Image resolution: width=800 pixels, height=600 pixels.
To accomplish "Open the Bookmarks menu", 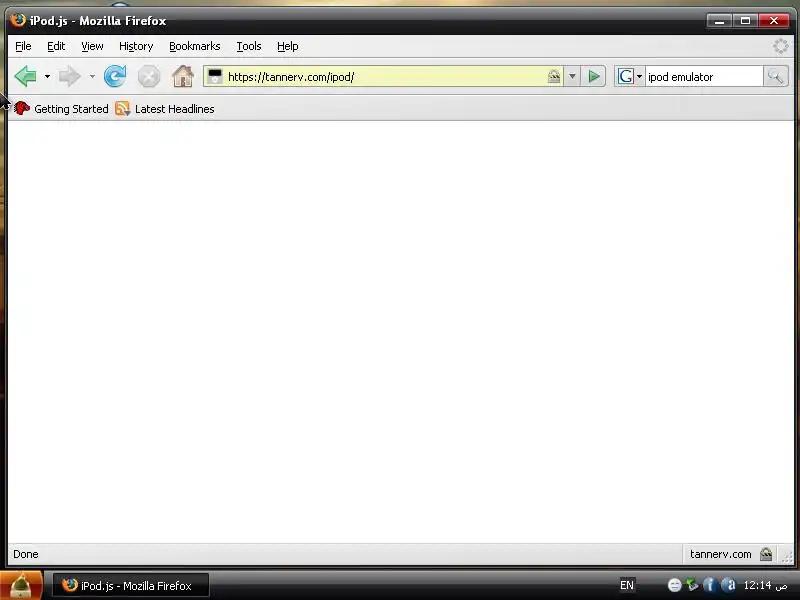I will click(194, 46).
